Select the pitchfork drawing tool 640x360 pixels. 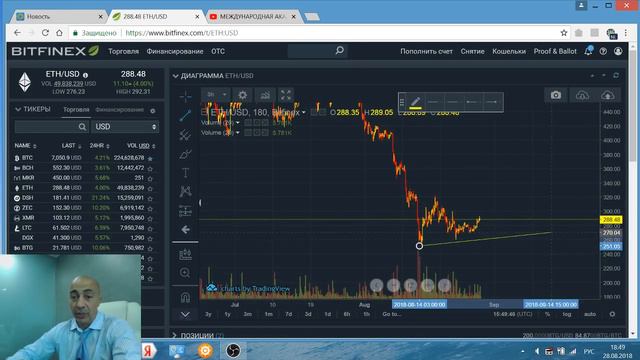click(x=185, y=135)
